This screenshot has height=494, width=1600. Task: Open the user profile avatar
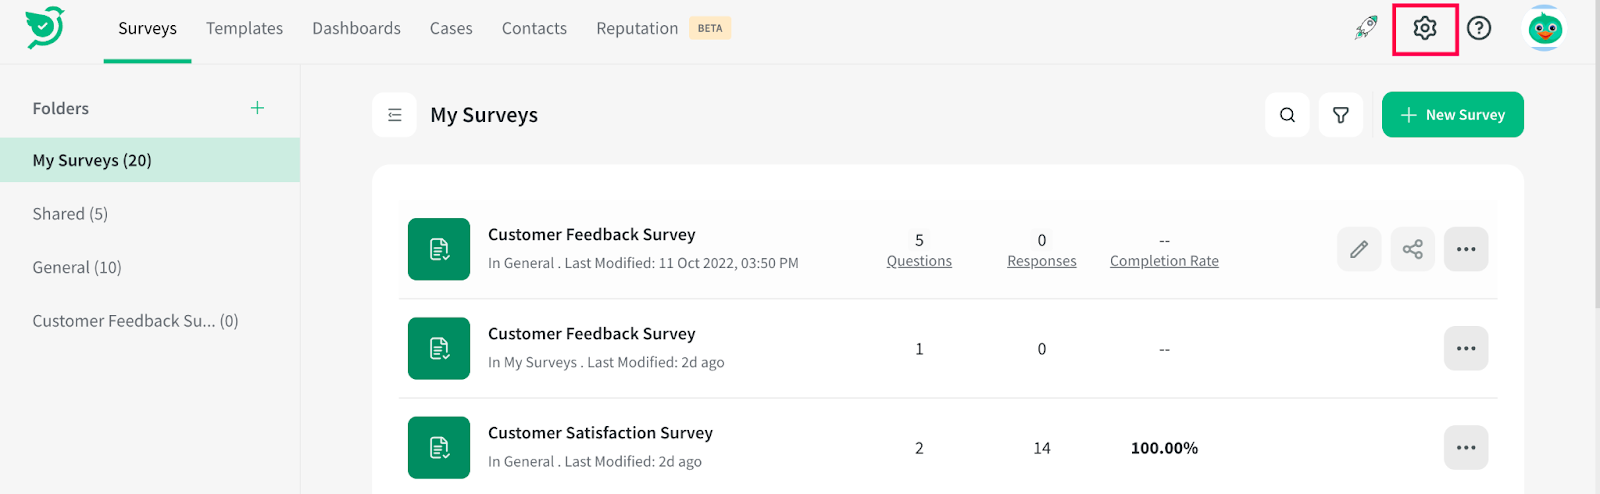(1545, 28)
